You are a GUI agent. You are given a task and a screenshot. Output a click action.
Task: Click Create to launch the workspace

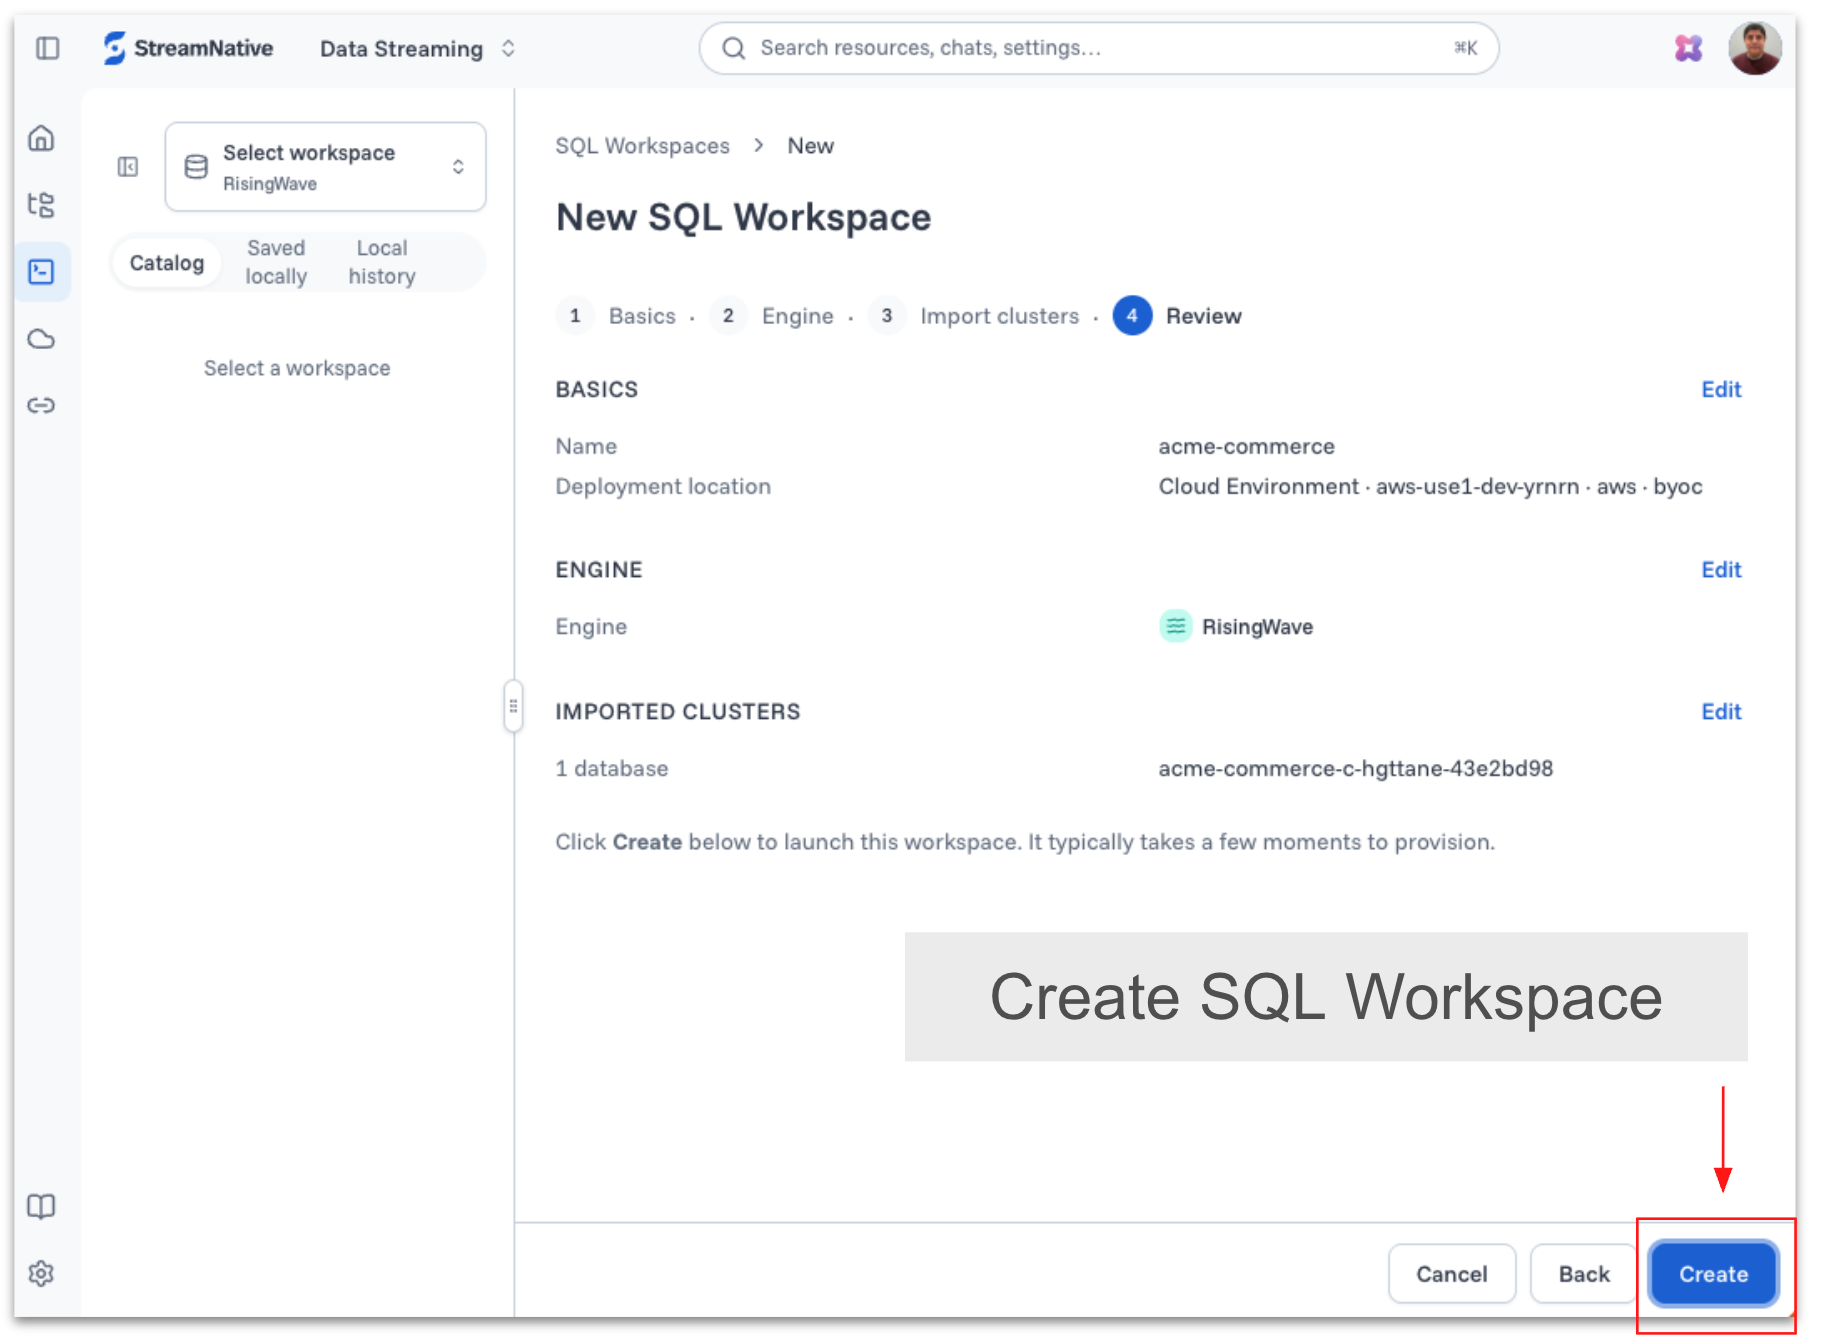click(x=1713, y=1274)
